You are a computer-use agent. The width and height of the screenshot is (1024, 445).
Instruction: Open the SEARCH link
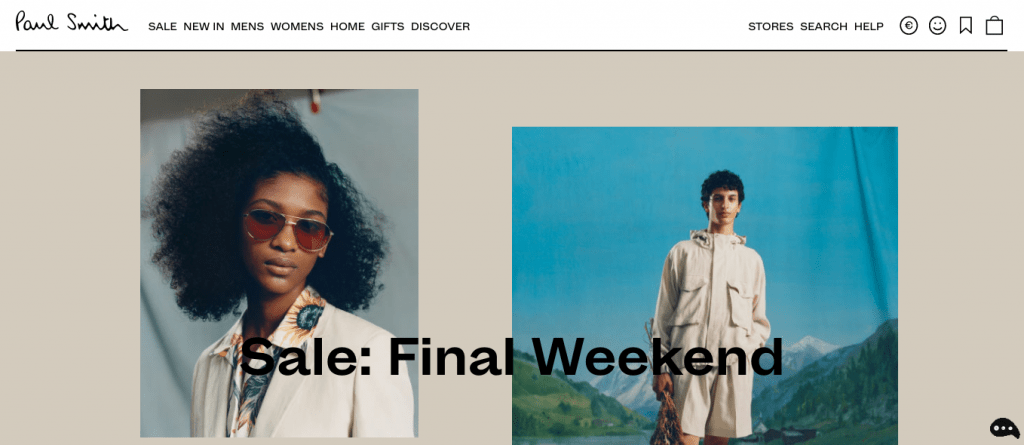pyautogui.click(x=824, y=27)
